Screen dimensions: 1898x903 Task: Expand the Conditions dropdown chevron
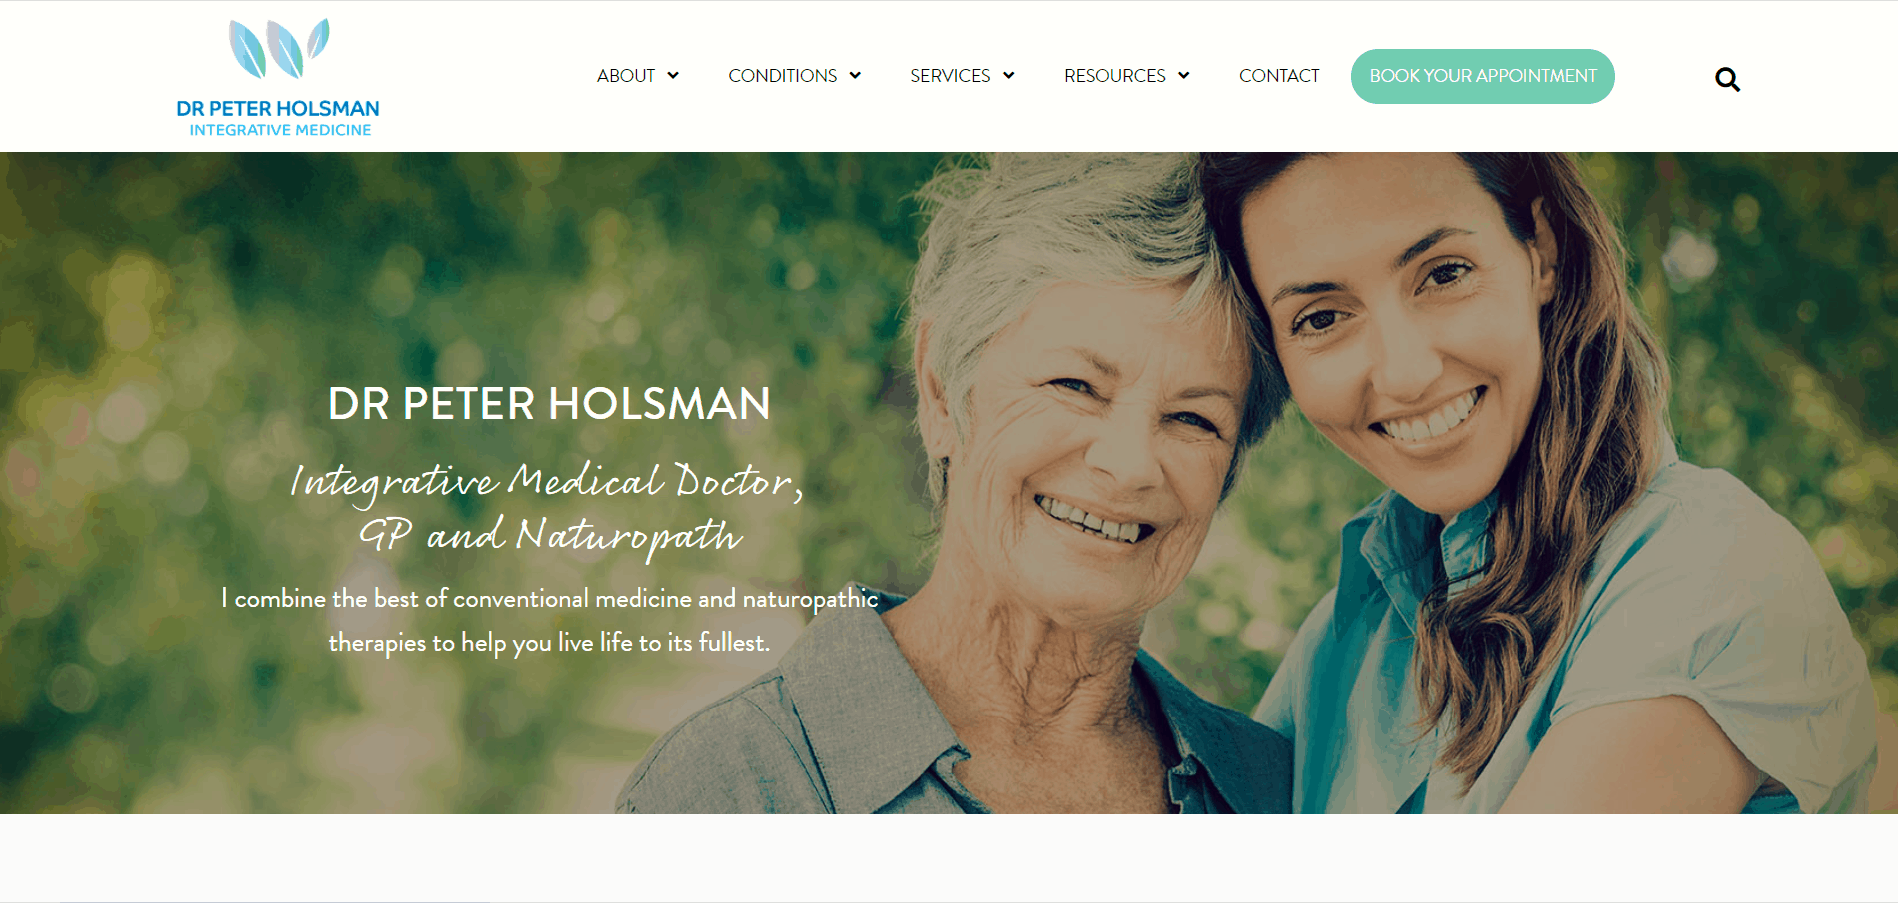(855, 76)
